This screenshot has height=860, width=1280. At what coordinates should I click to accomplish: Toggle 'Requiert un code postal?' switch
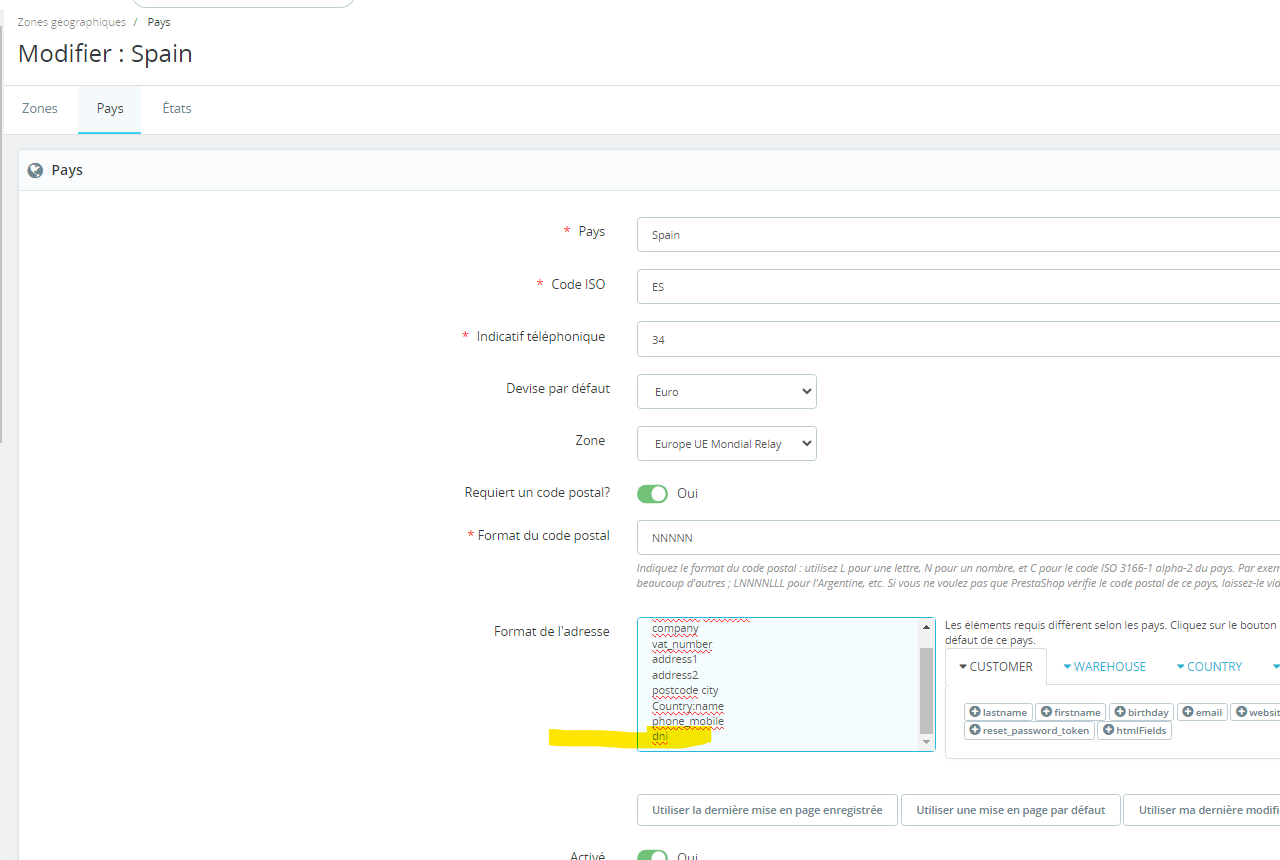(652, 494)
